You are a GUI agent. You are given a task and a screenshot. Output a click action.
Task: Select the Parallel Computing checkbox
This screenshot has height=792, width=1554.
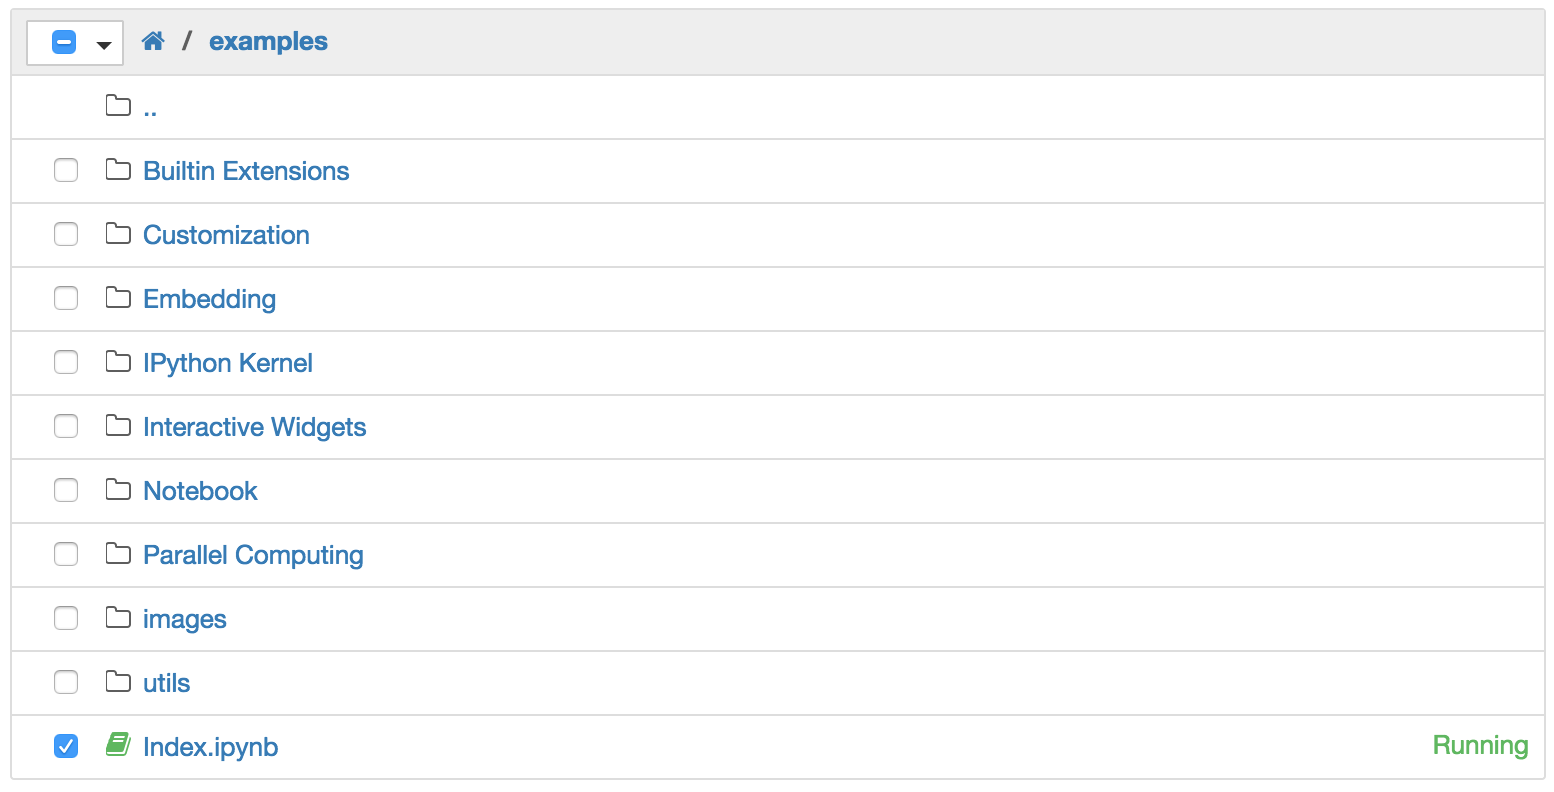point(65,554)
